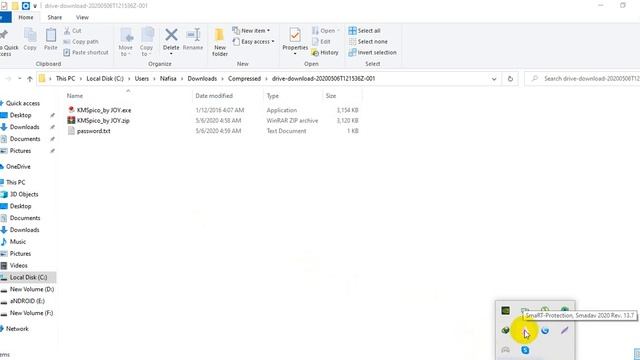640x360 pixels.
Task: Open the Easy access dropdown
Action: [253, 42]
